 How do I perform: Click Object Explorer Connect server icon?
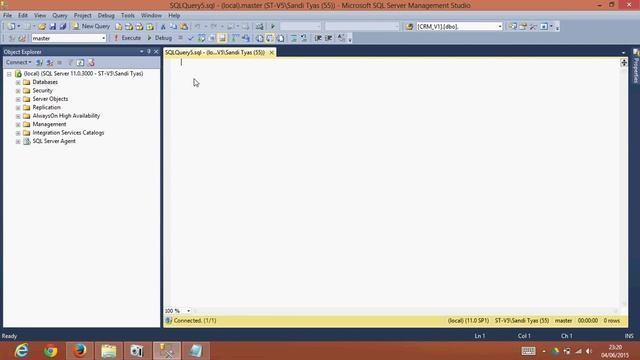pos(39,62)
